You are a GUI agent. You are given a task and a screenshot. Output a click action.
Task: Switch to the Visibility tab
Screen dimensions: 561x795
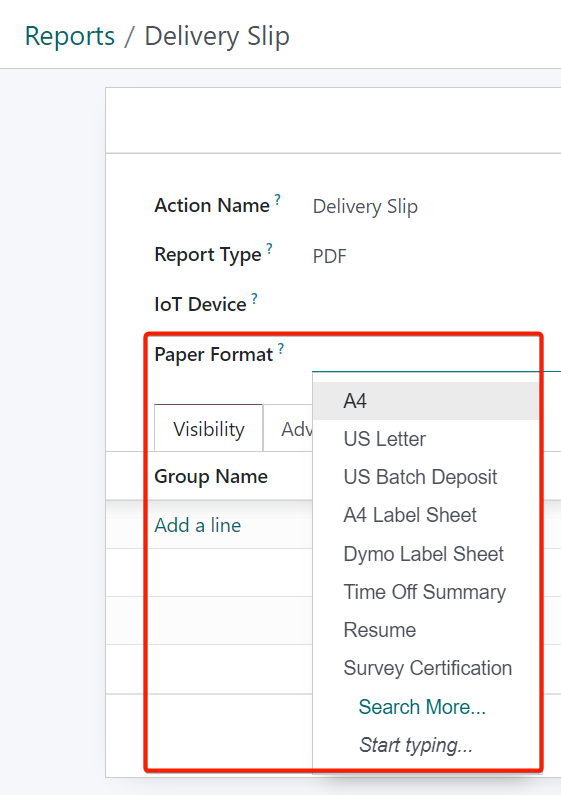point(208,428)
